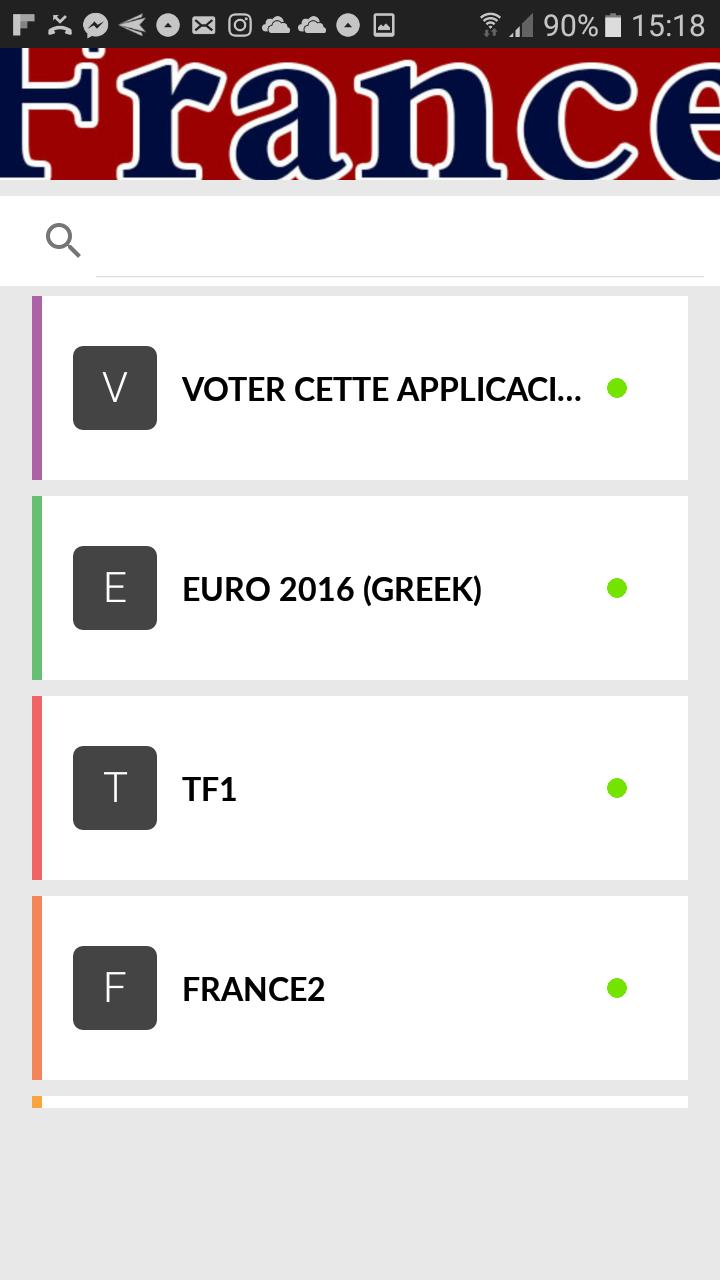This screenshot has width=720, height=1280.
Task: Tap the France header banner
Action: point(360,114)
